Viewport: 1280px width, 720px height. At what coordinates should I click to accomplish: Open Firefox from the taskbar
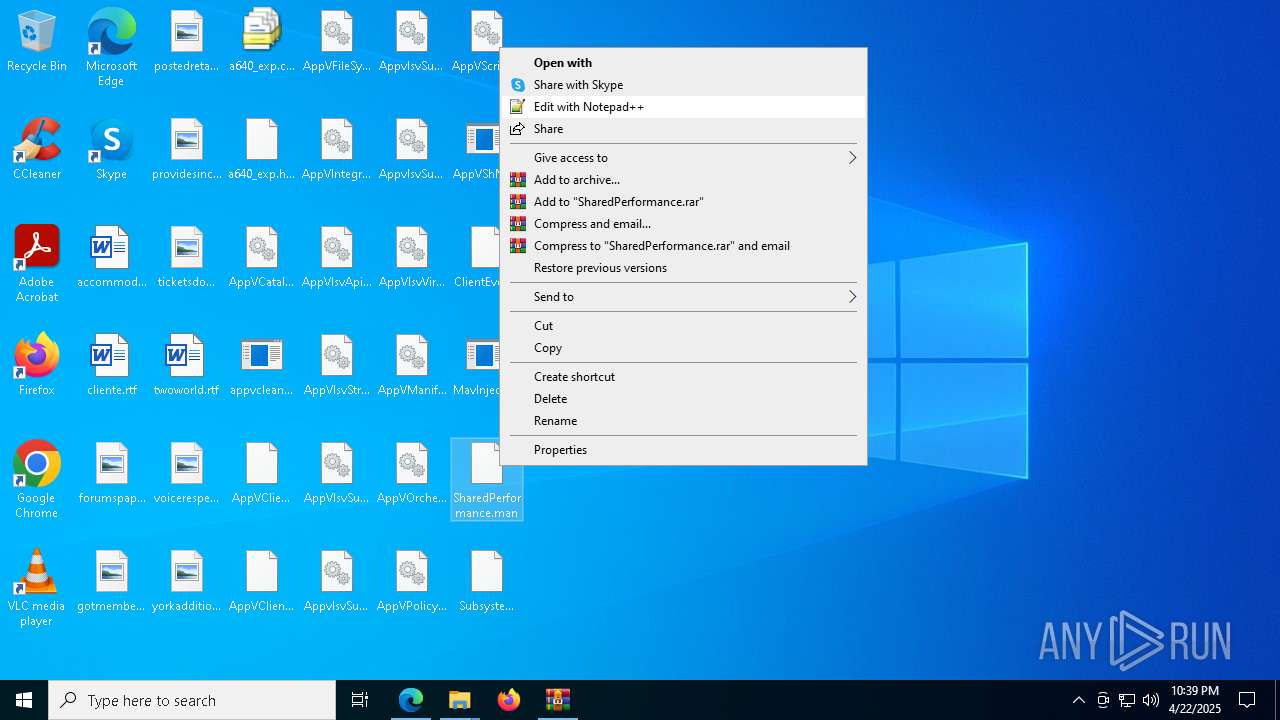508,700
